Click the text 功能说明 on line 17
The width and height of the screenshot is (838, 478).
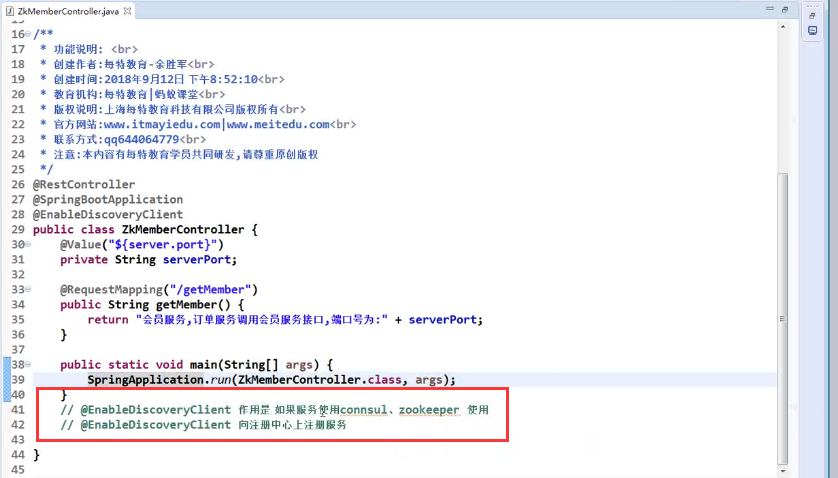point(74,49)
